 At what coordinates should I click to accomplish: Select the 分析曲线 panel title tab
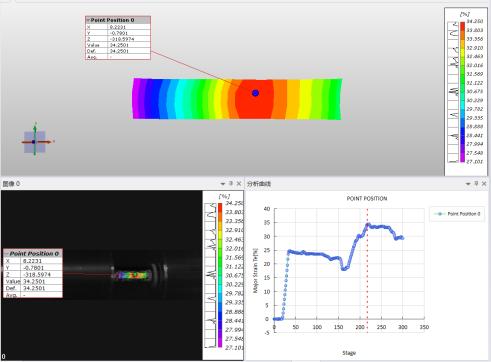click(259, 184)
